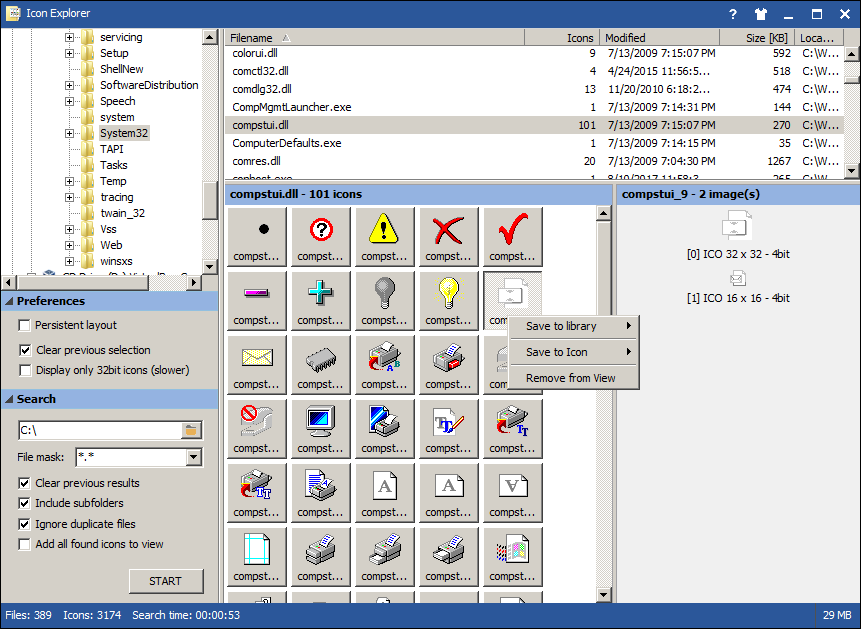This screenshot has width=861, height=629.
Task: Expand the Speech folder tree node
Action: tap(70, 101)
